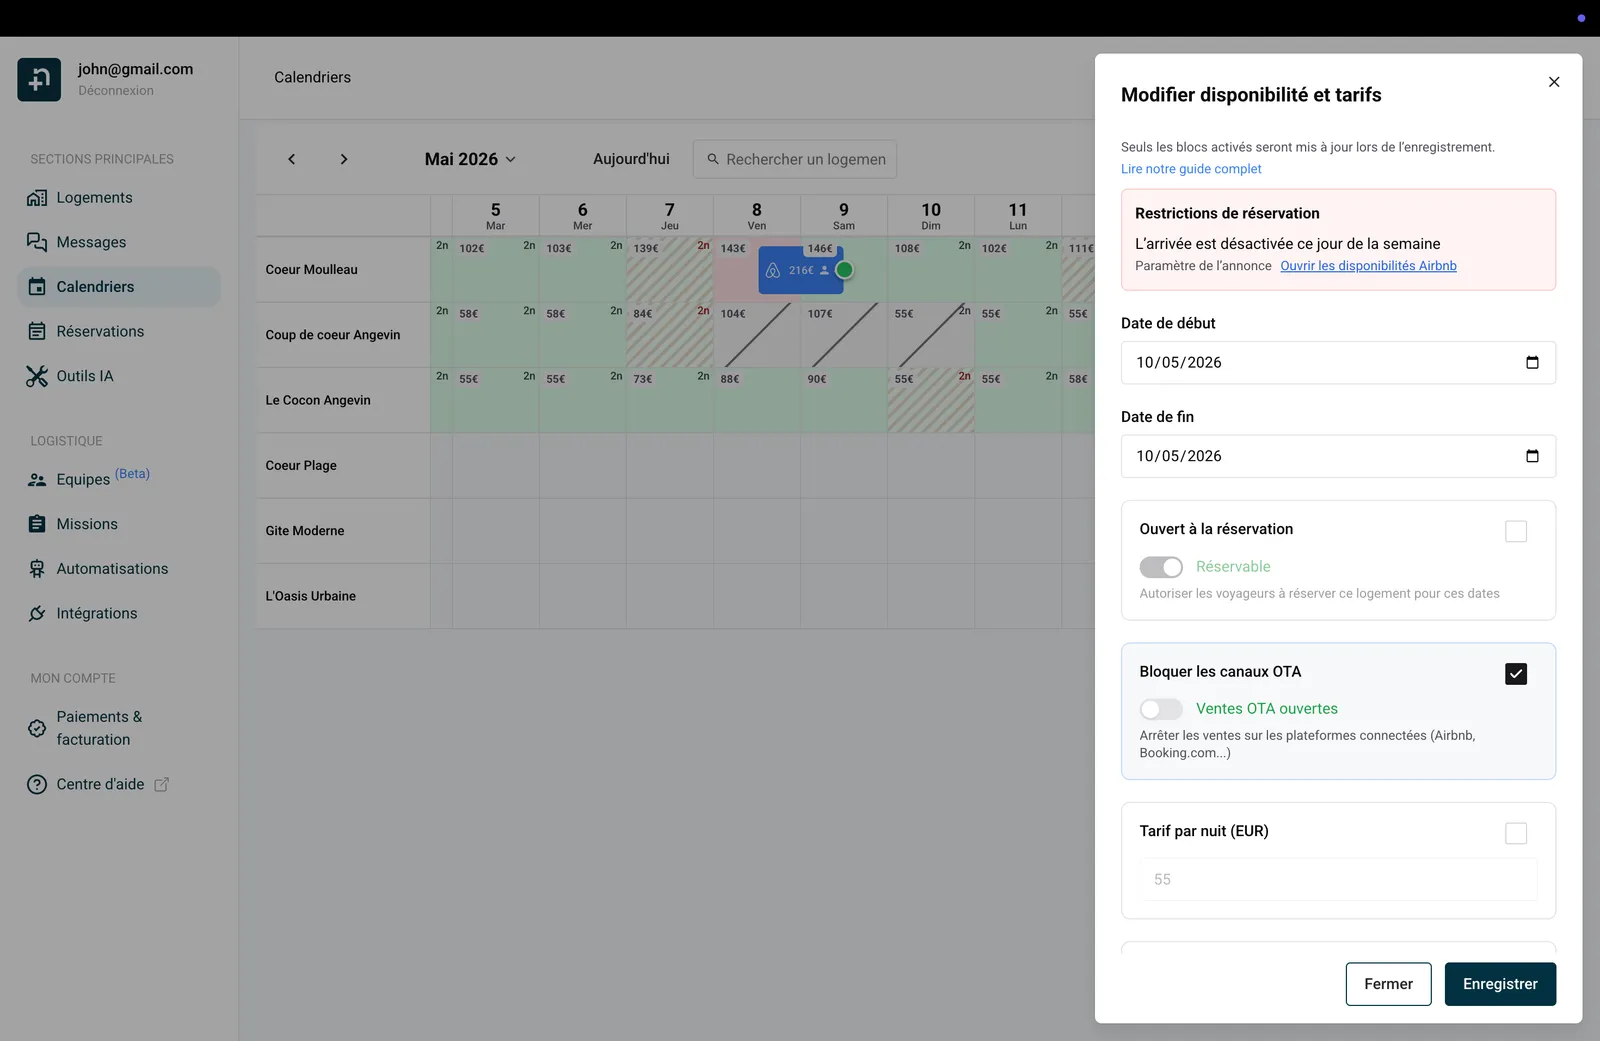Click the Date de fin field
Screen dimensions: 1600x1041
[x=1338, y=456]
